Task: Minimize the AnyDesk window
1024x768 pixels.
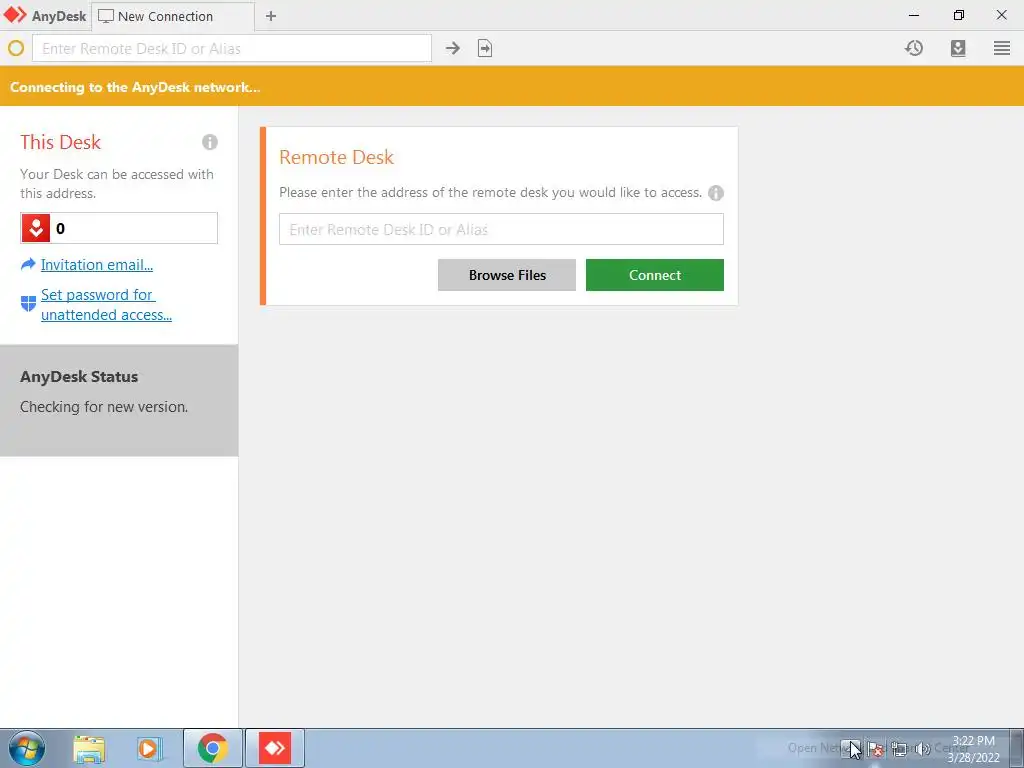Action: (x=914, y=15)
